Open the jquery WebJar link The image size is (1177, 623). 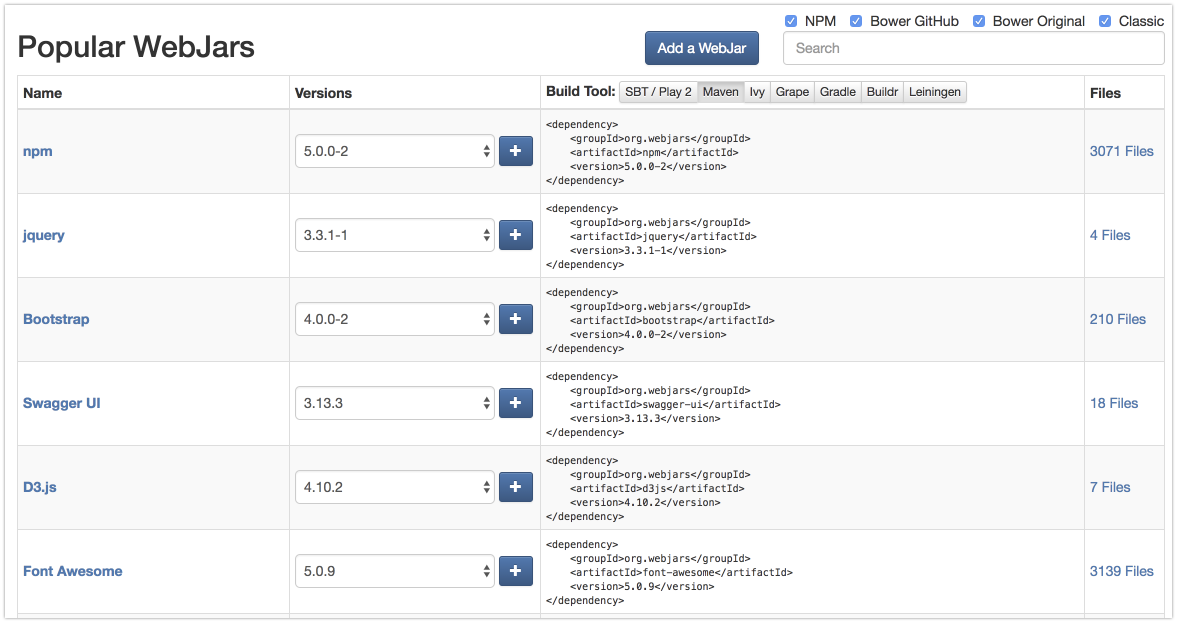[x=44, y=236]
